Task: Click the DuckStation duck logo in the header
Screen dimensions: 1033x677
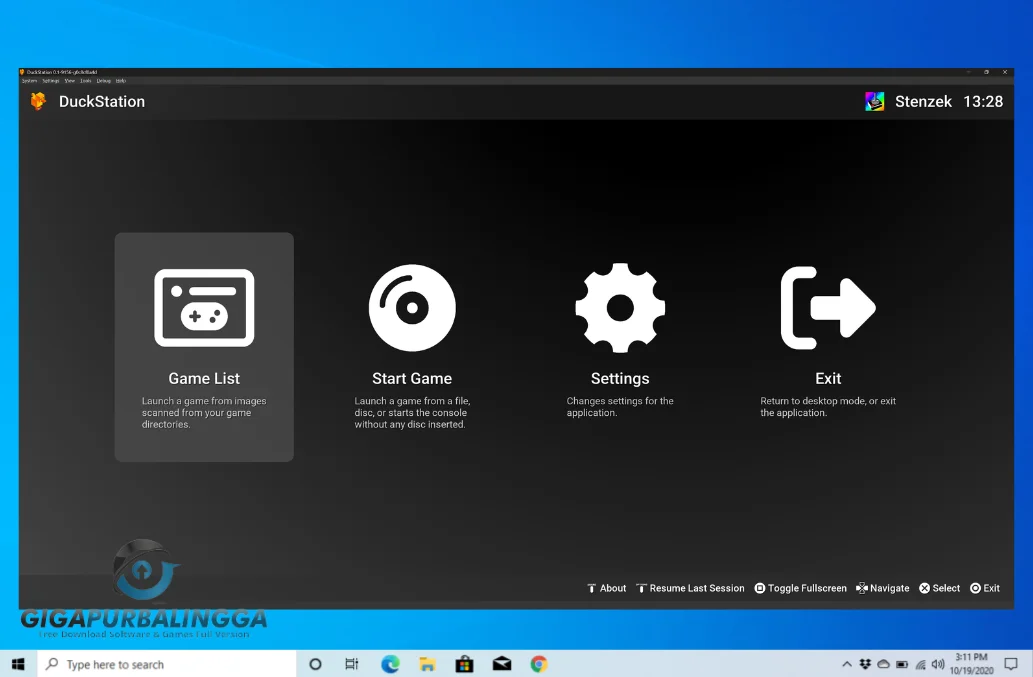Action: pyautogui.click(x=38, y=101)
